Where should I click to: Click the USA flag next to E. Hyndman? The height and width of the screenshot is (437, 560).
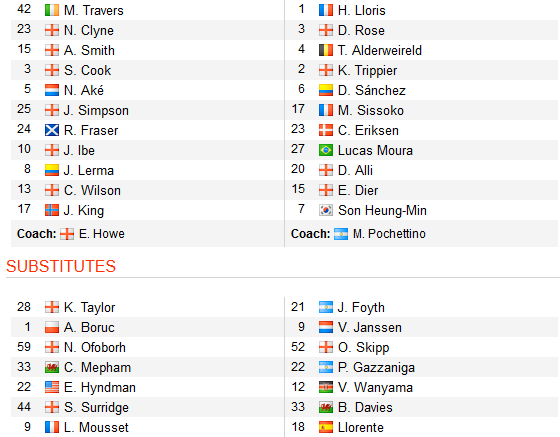point(52,387)
